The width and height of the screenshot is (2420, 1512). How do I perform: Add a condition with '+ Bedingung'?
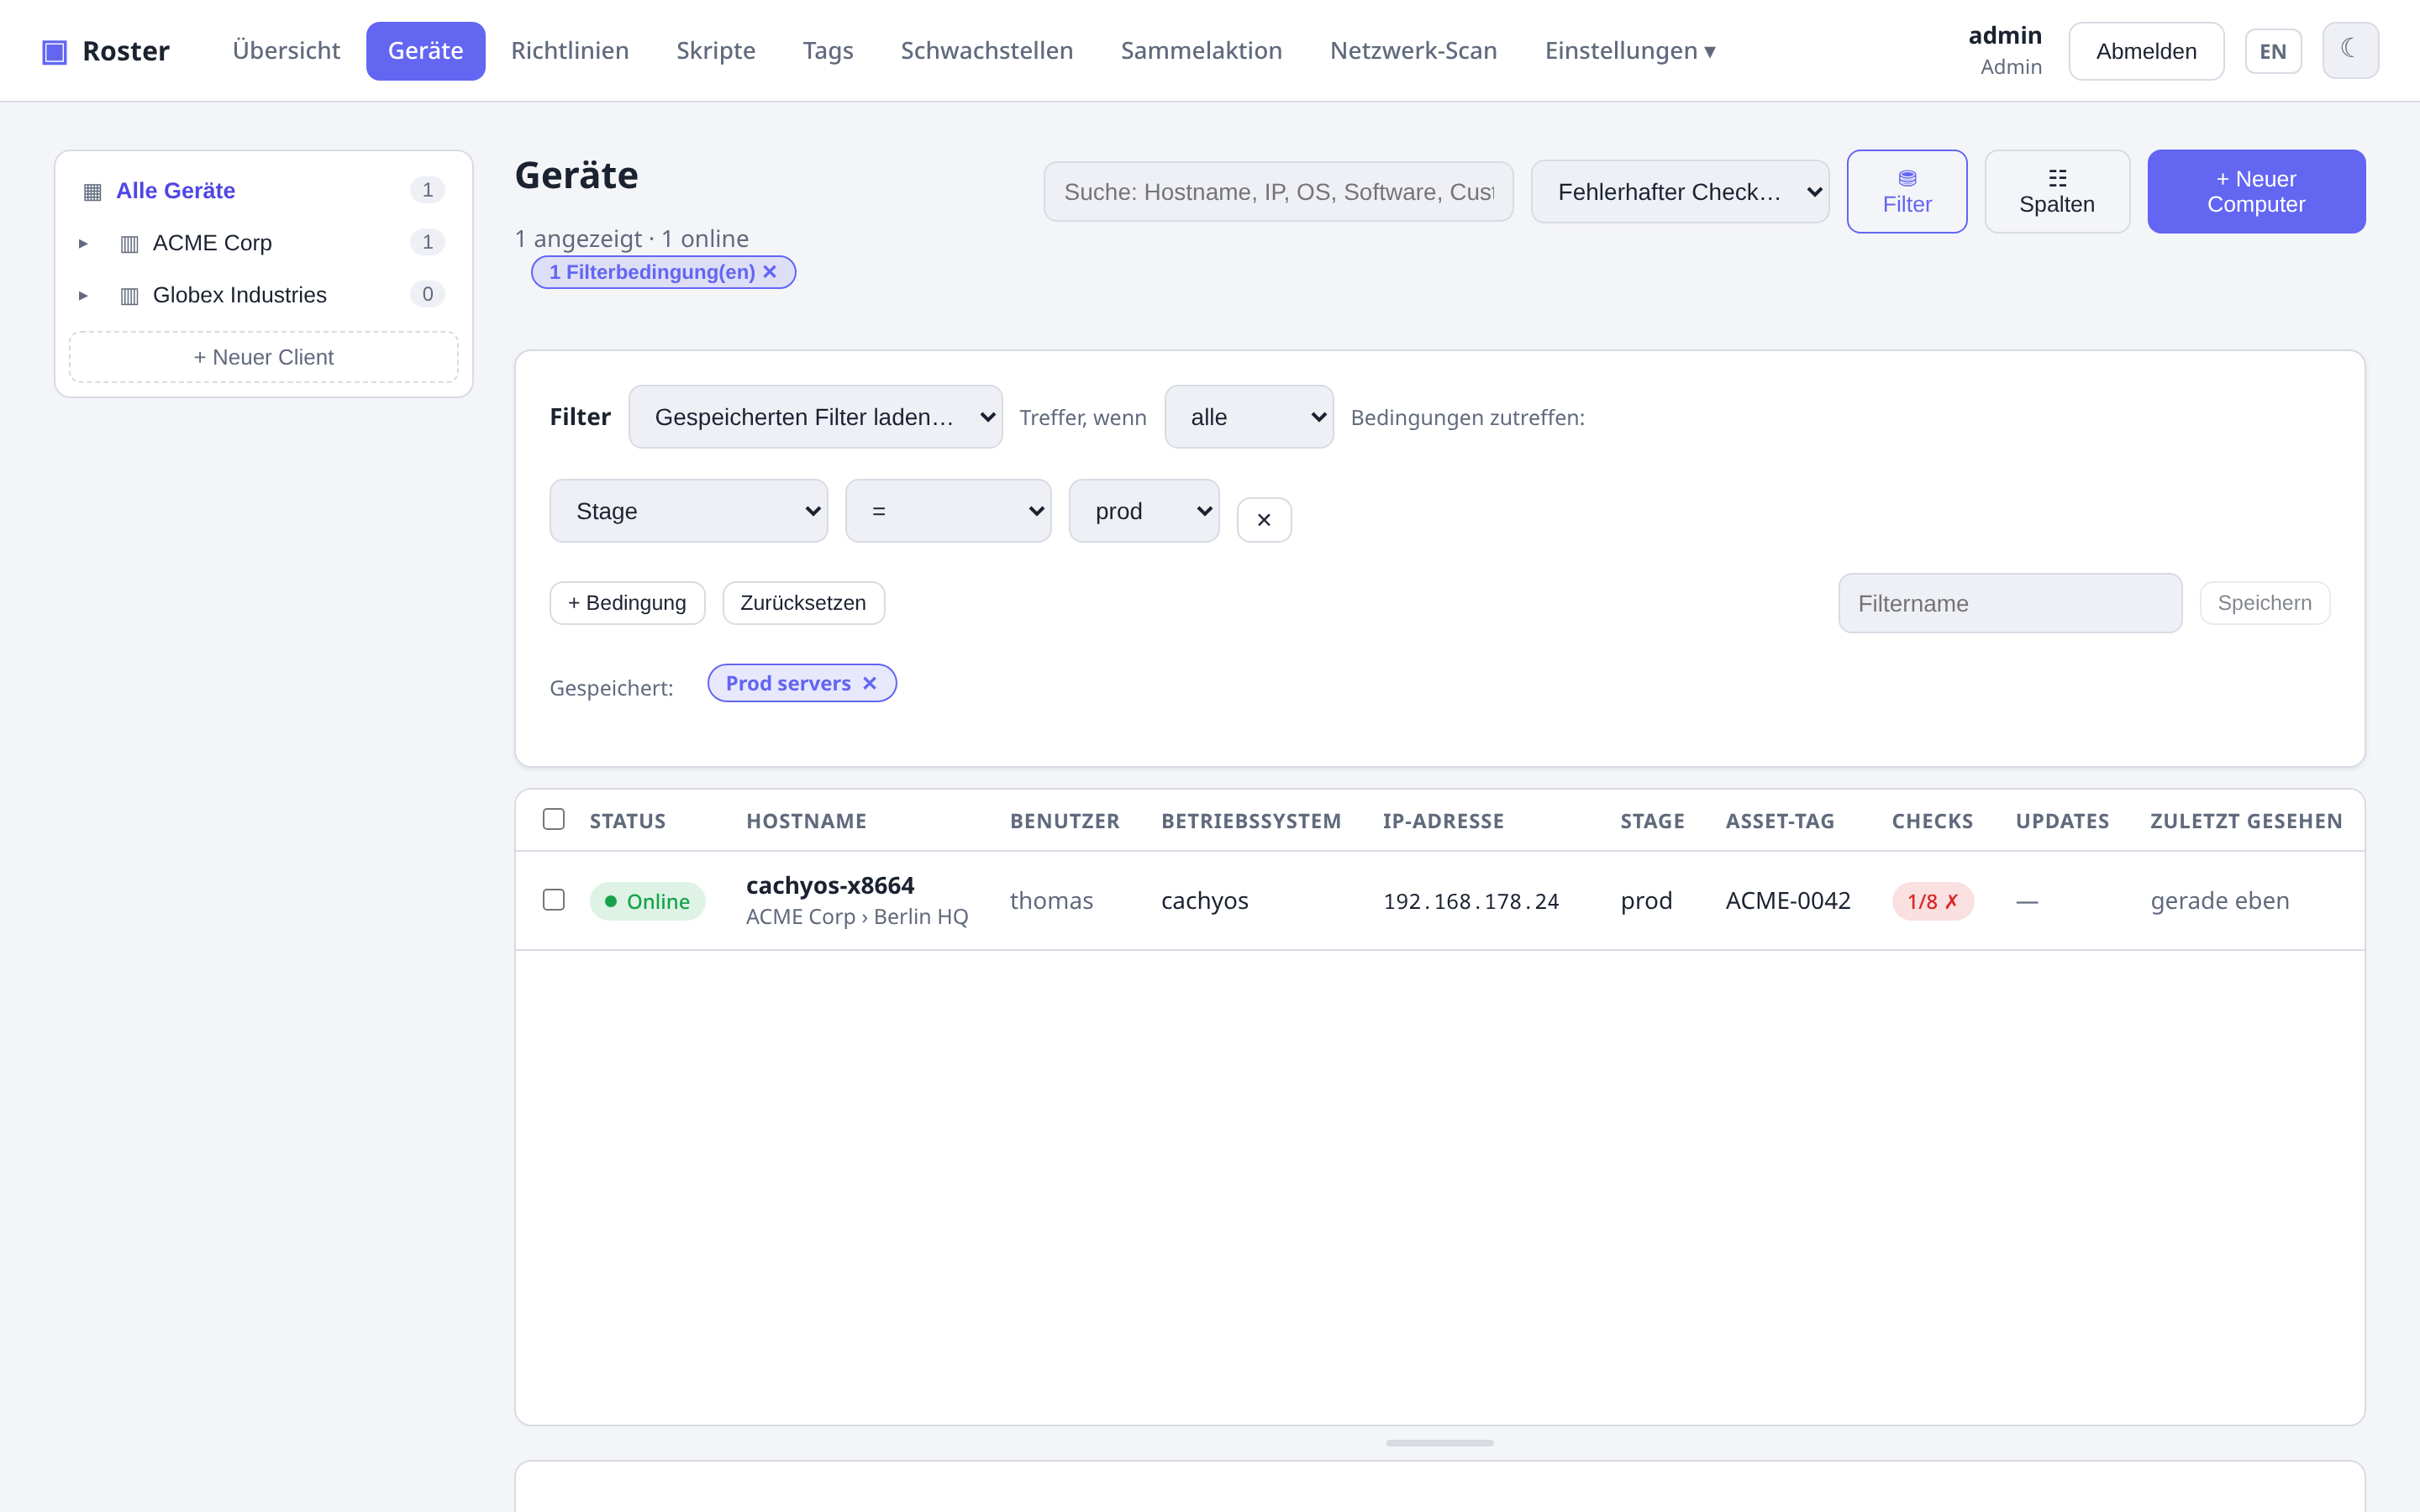pos(627,603)
